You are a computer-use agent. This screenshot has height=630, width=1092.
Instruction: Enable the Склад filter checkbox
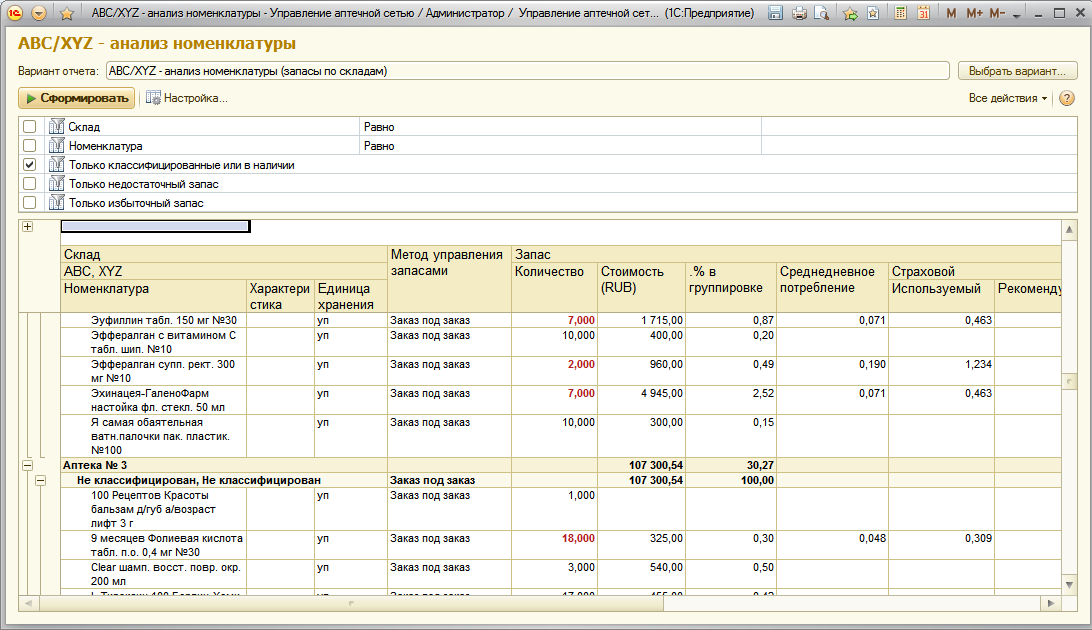click(x=29, y=127)
